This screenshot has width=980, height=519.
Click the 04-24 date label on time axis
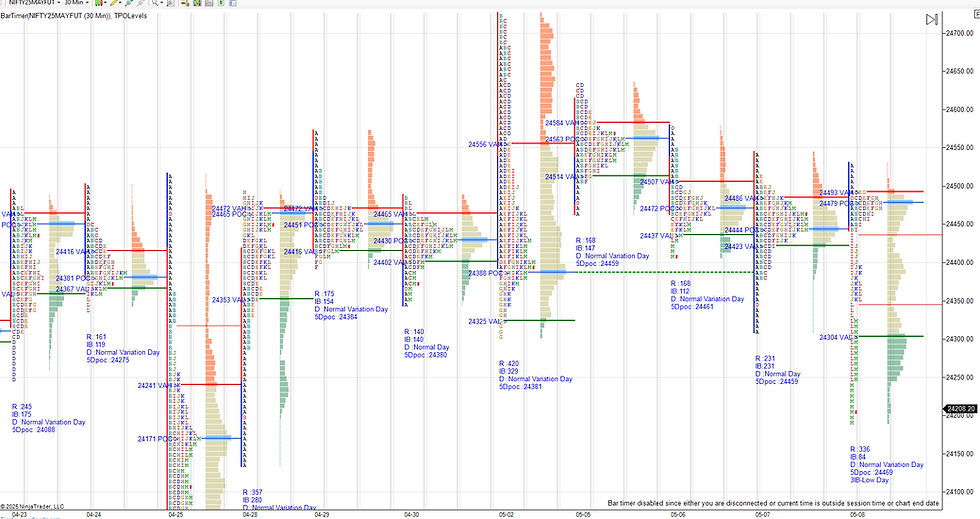coord(94,515)
